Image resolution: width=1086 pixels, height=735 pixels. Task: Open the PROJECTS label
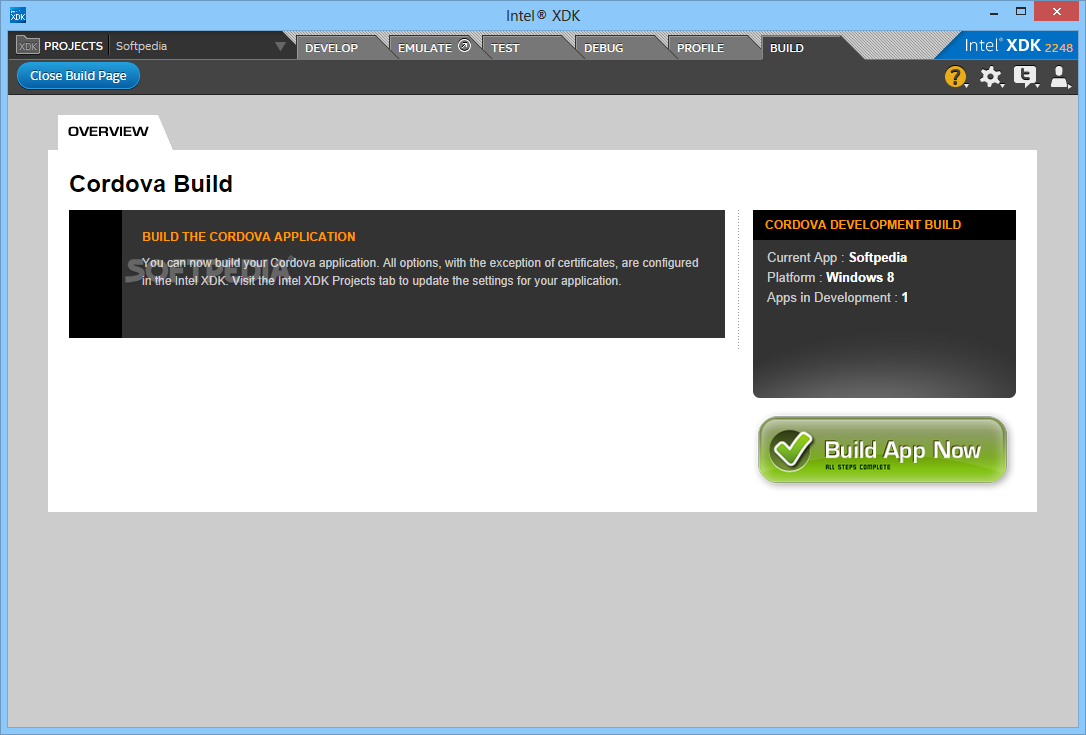tap(73, 46)
